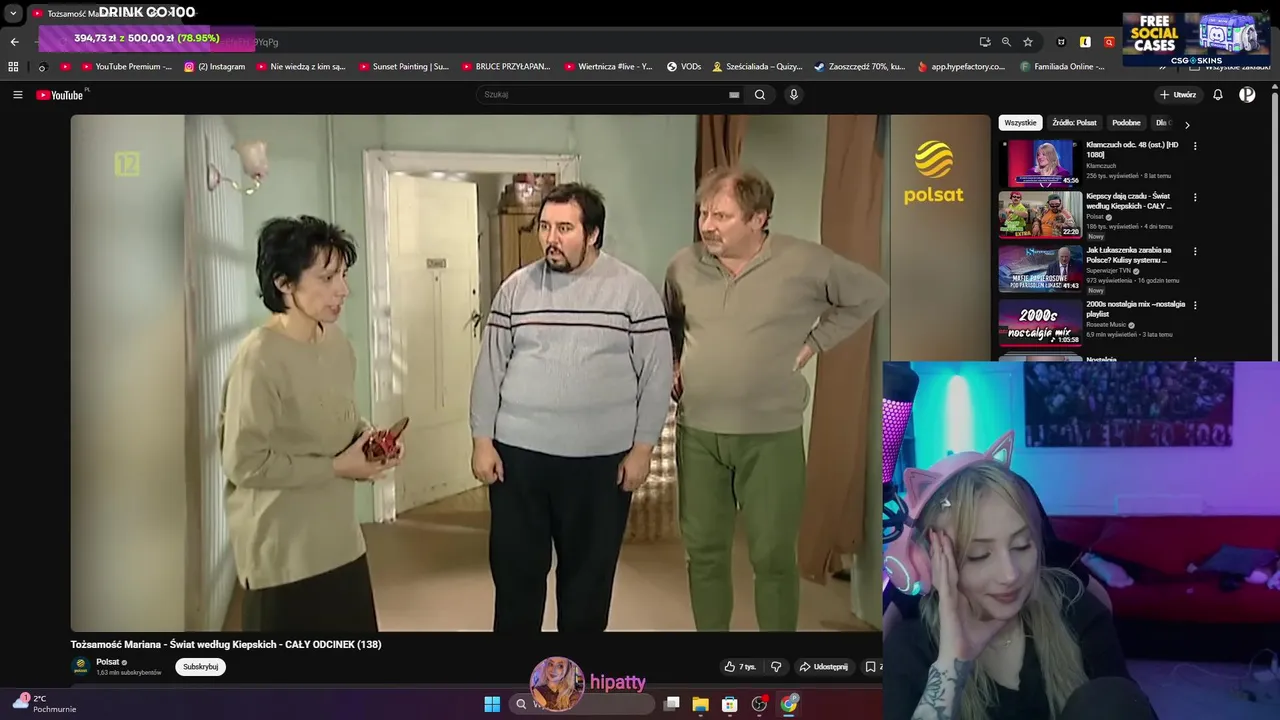
Task: Open the VODs bookmark
Action: click(x=684, y=67)
